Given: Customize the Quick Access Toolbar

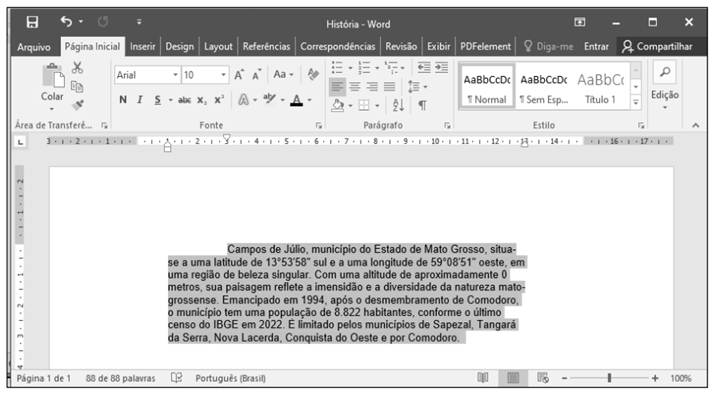Looking at the screenshot, I should 139,22.
